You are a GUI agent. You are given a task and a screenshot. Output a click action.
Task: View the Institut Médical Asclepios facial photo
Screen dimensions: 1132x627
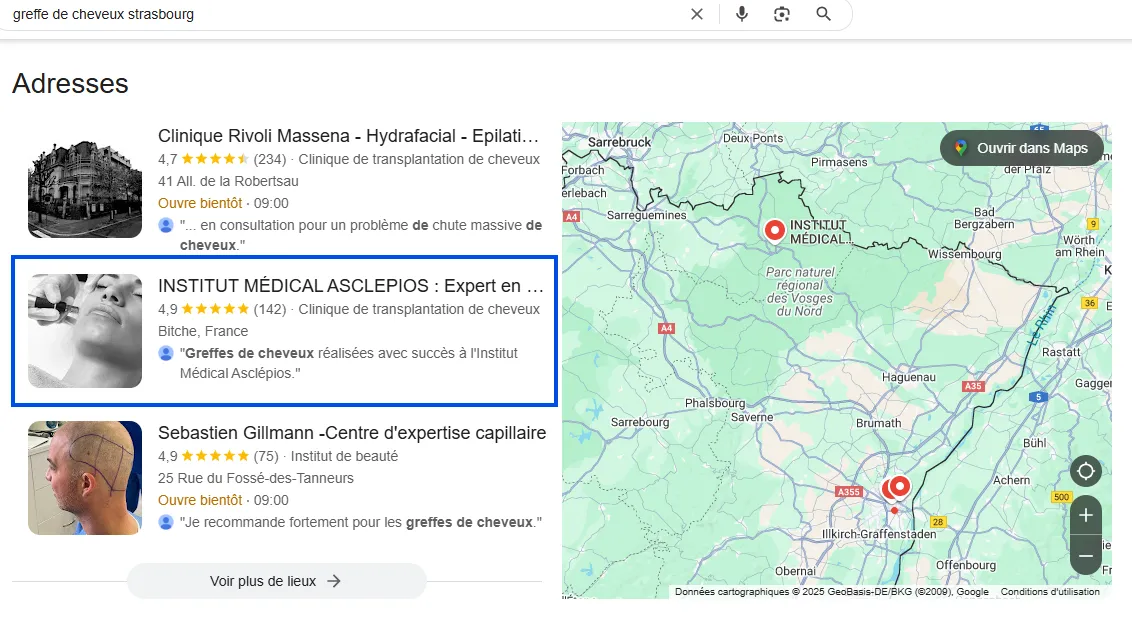click(85, 331)
